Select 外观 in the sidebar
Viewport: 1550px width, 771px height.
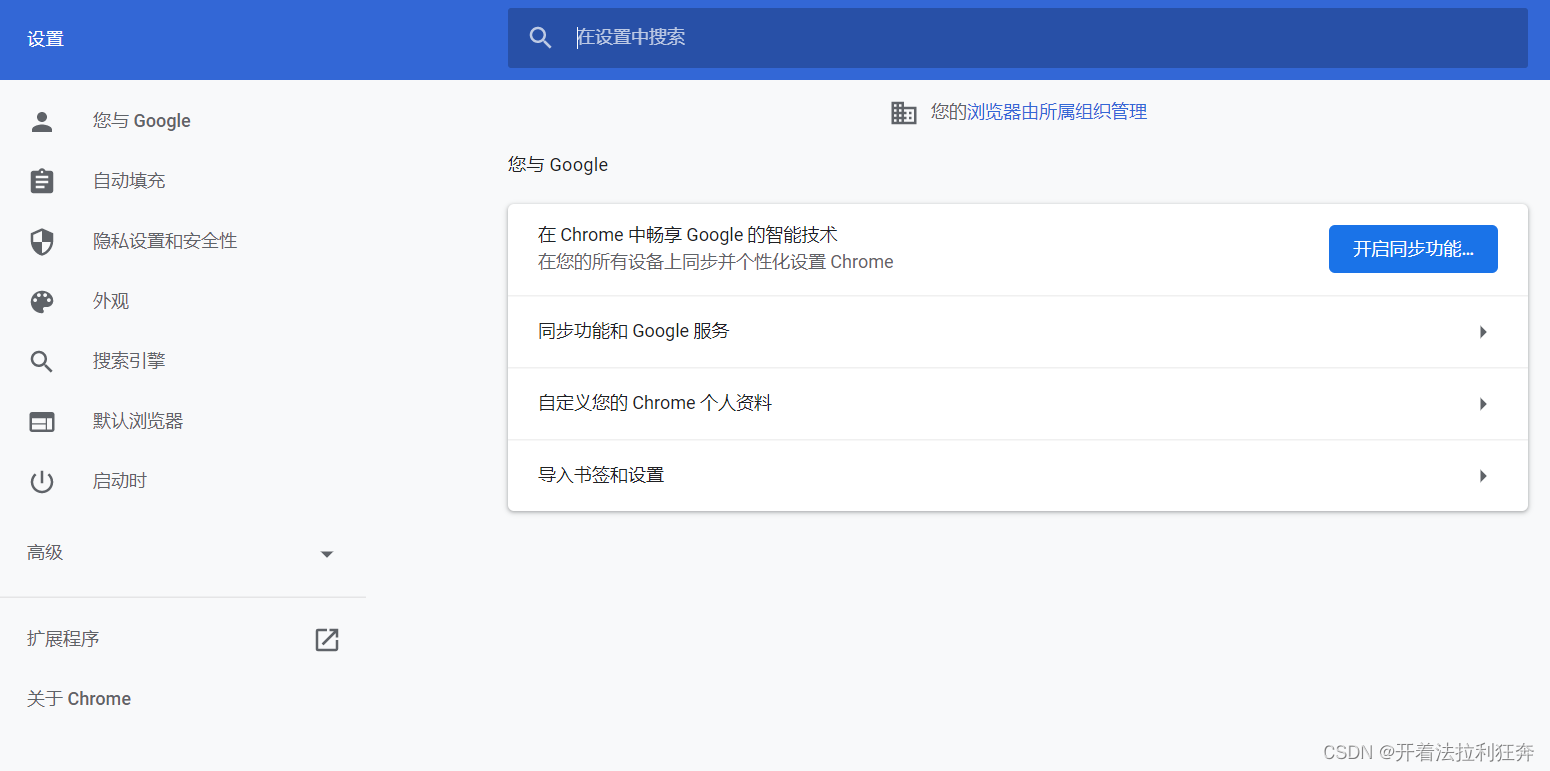[111, 301]
